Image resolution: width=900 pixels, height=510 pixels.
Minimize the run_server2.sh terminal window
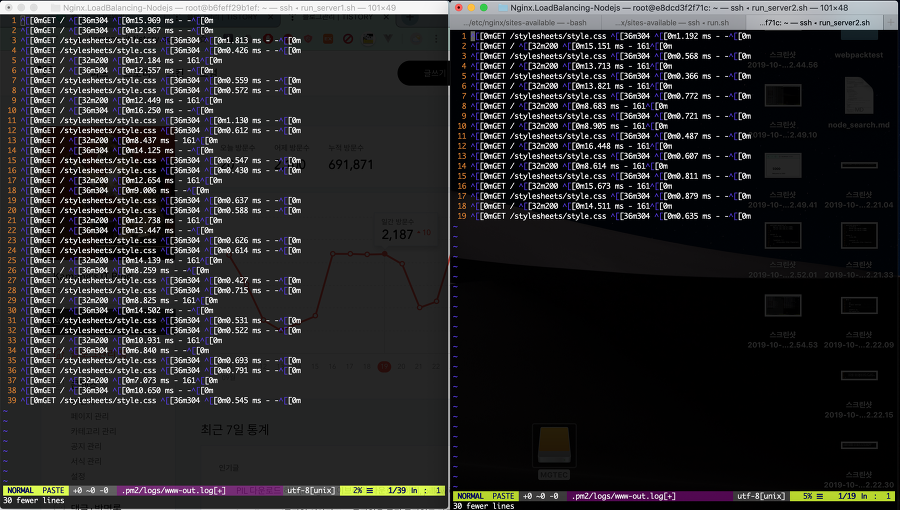(x=471, y=7)
